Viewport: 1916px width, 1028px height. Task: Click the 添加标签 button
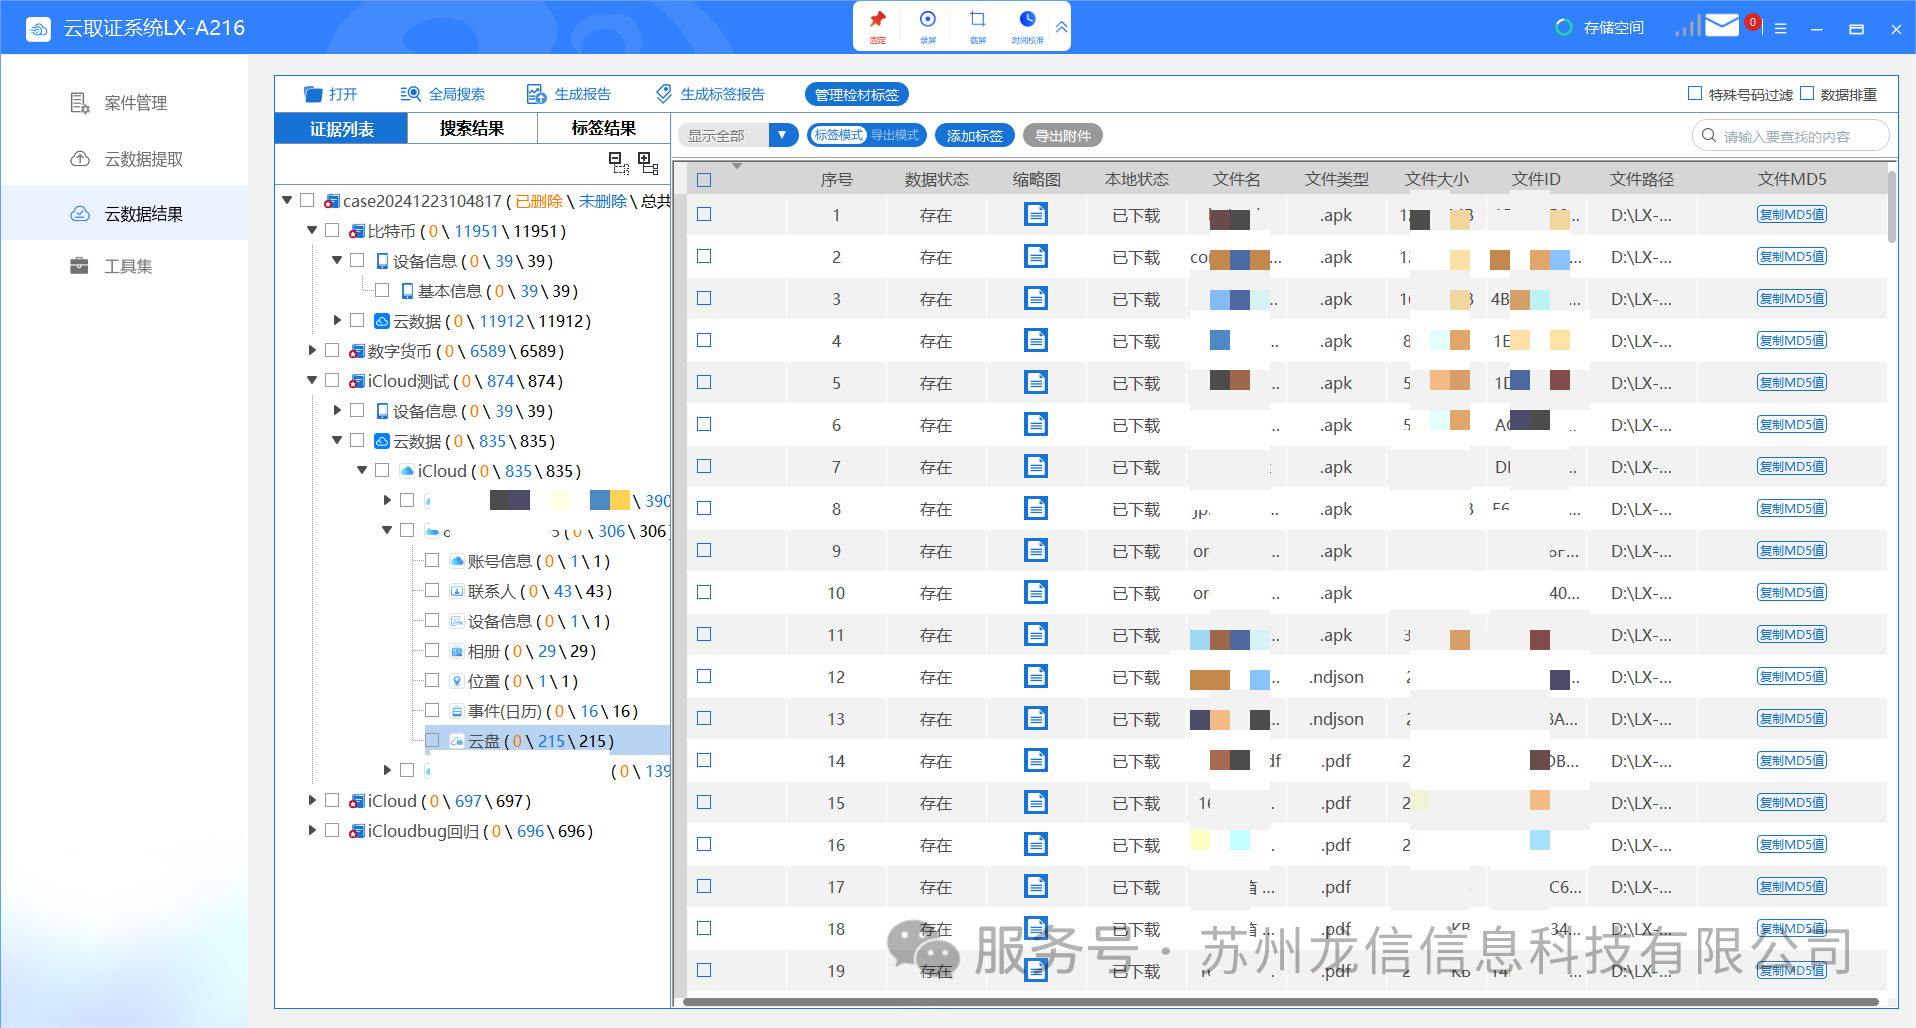point(974,136)
